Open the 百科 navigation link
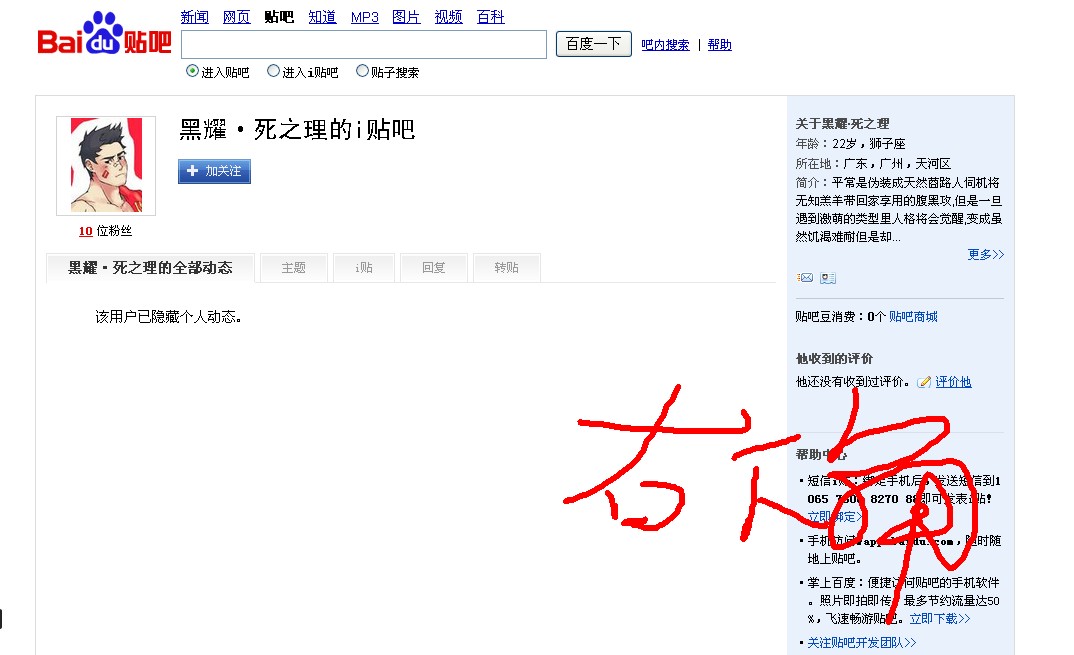 coord(490,17)
